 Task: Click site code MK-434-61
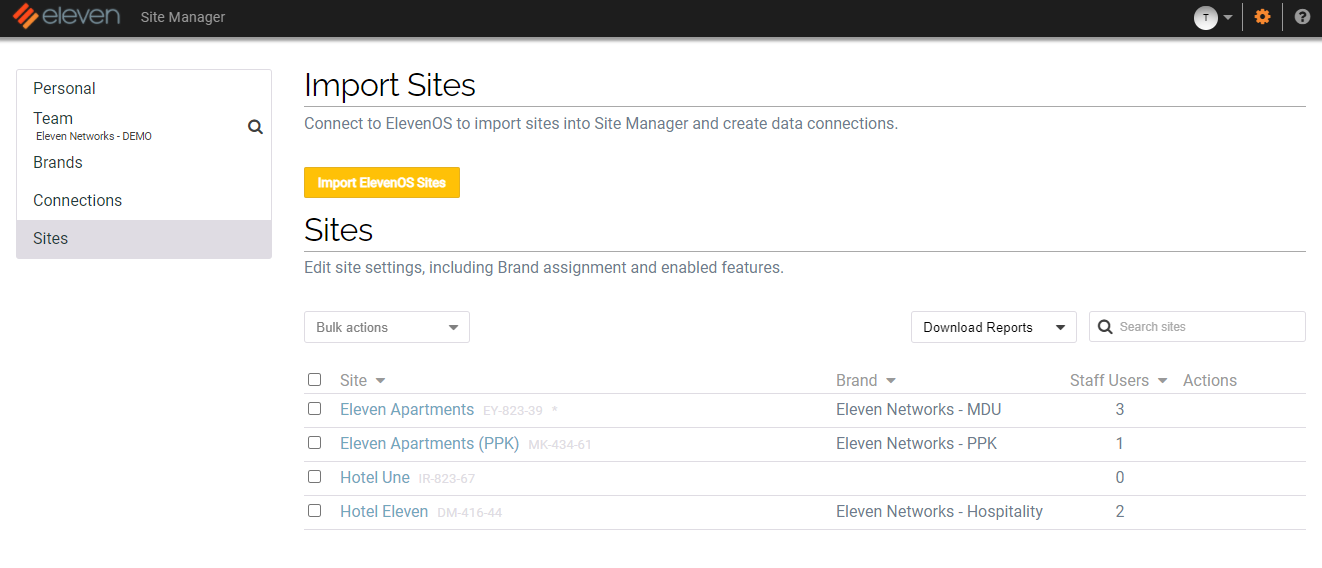560,445
